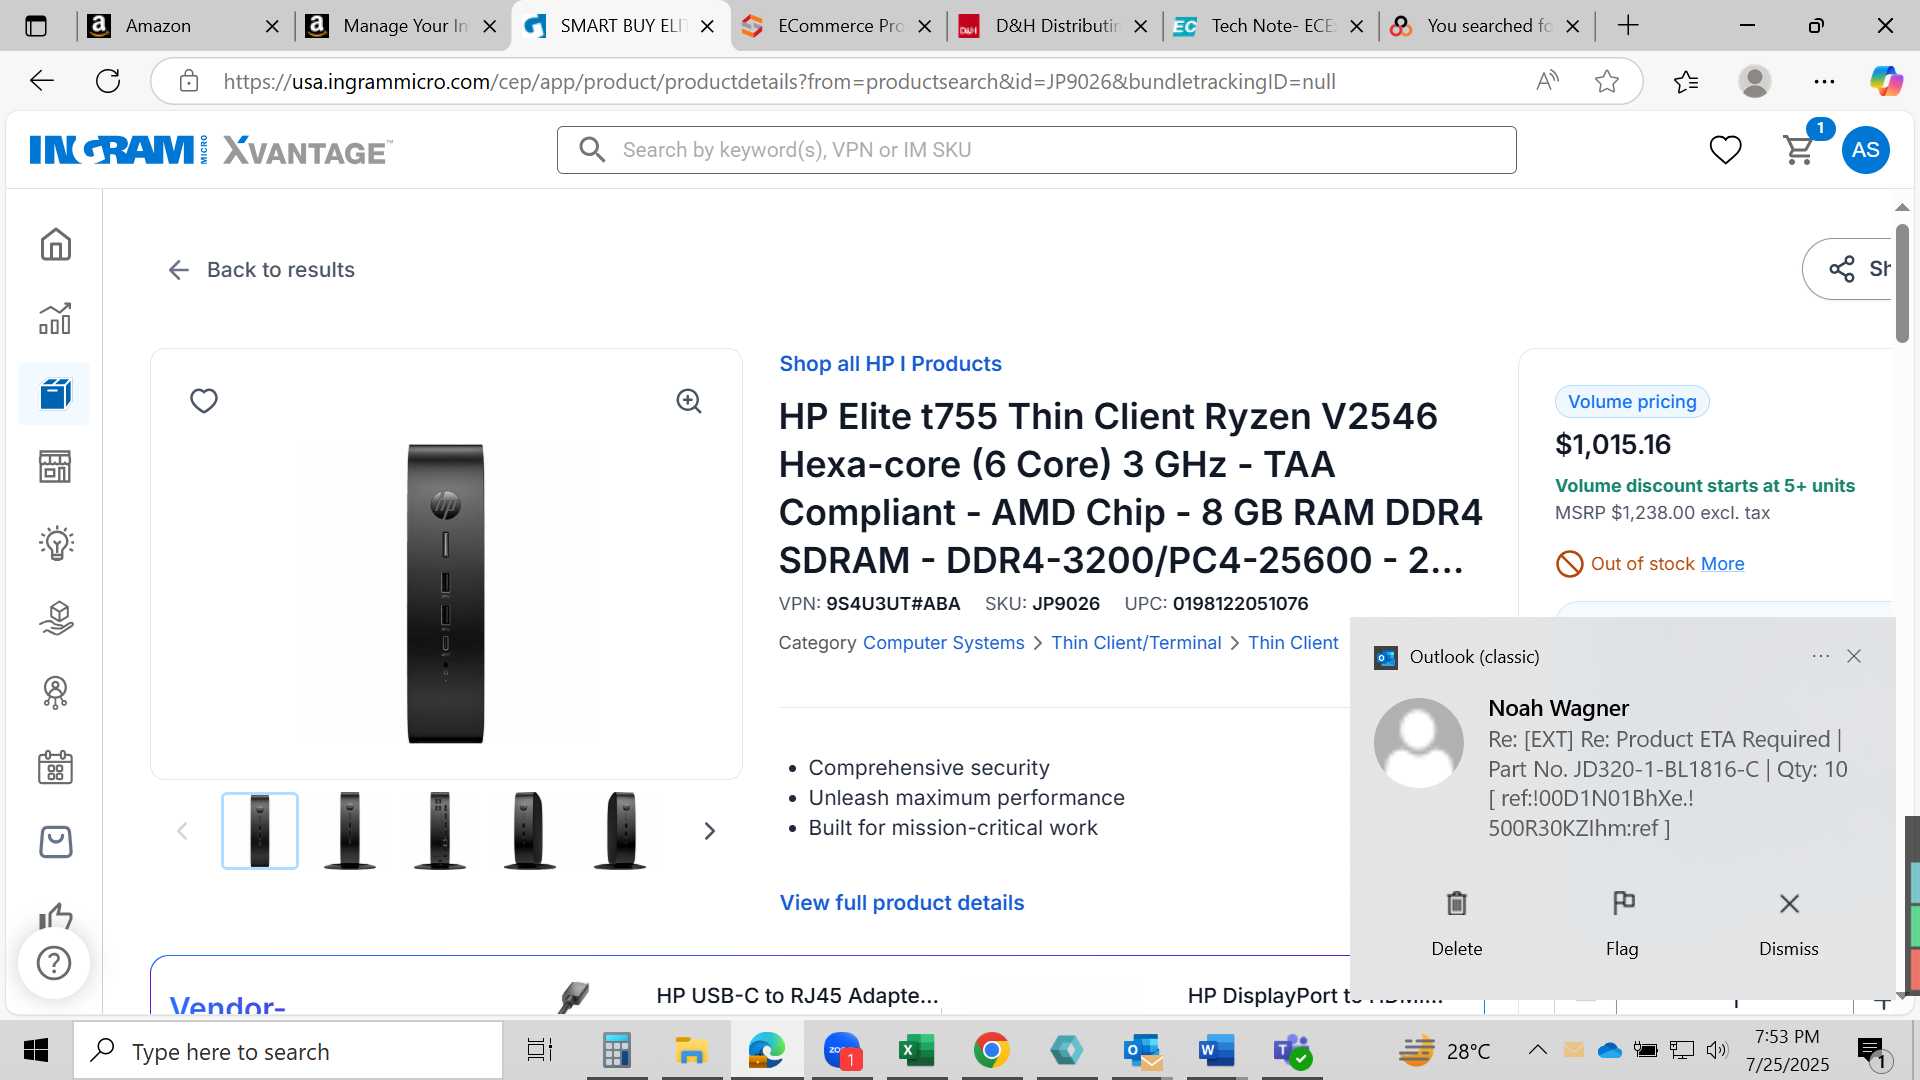The height and width of the screenshot is (1080, 1920).
Task: Click the browser address bar URL
Action: tap(779, 82)
